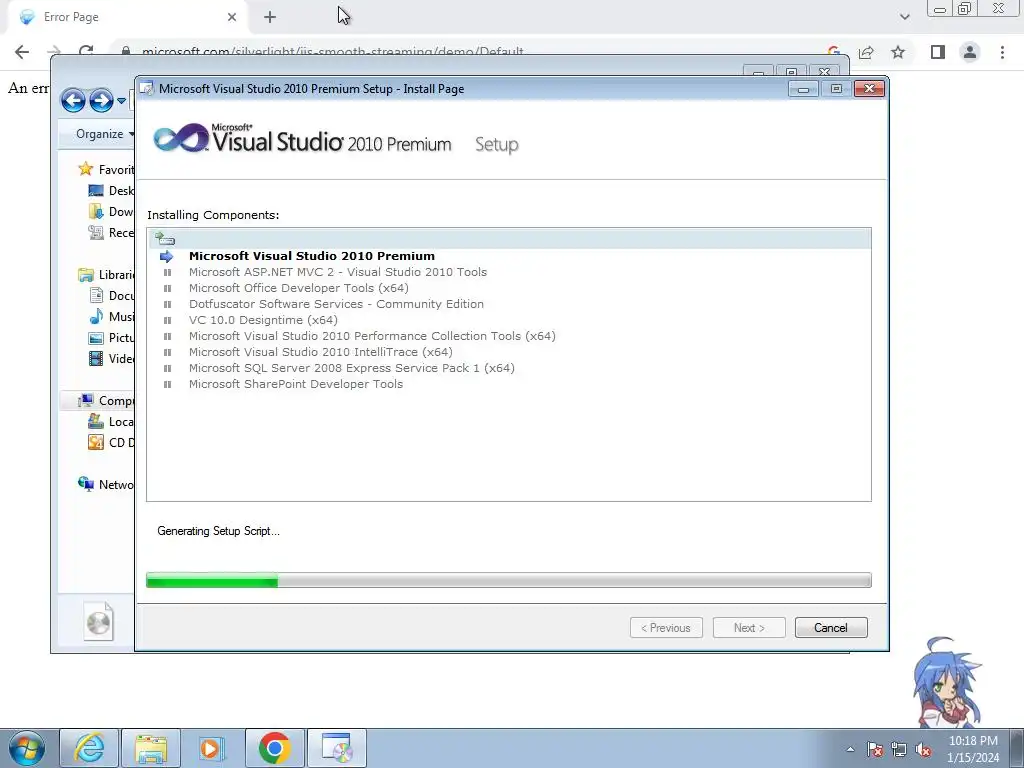Open Windows Explorer from taskbar
Screen dimensions: 1024x768
coord(151,748)
